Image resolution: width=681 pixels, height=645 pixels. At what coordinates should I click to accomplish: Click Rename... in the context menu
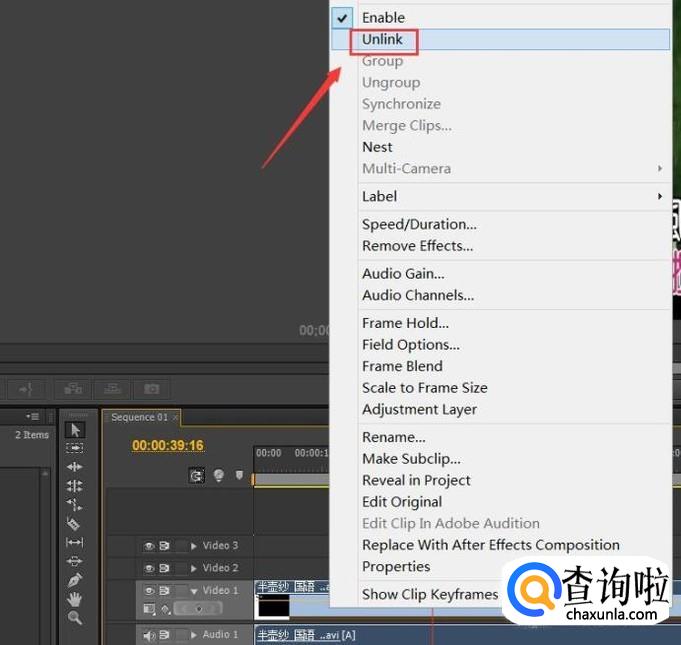394,437
